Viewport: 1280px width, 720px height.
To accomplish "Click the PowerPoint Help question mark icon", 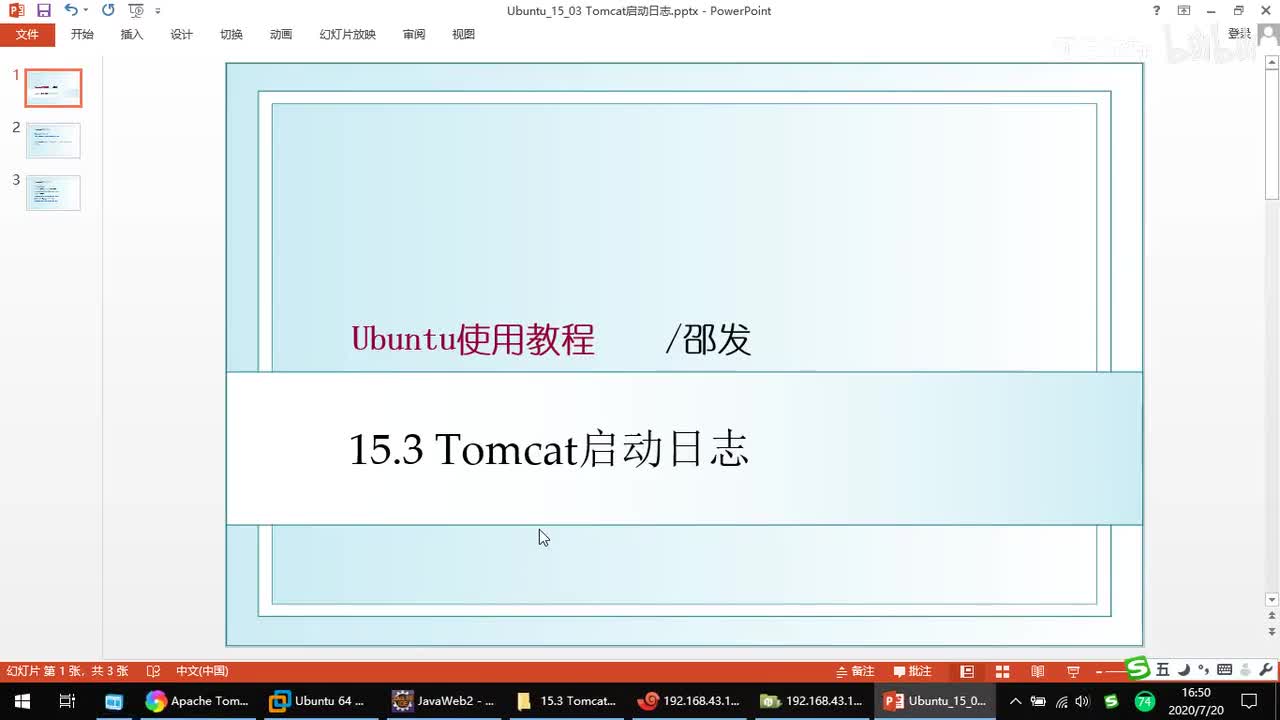I will pos(1157,10).
